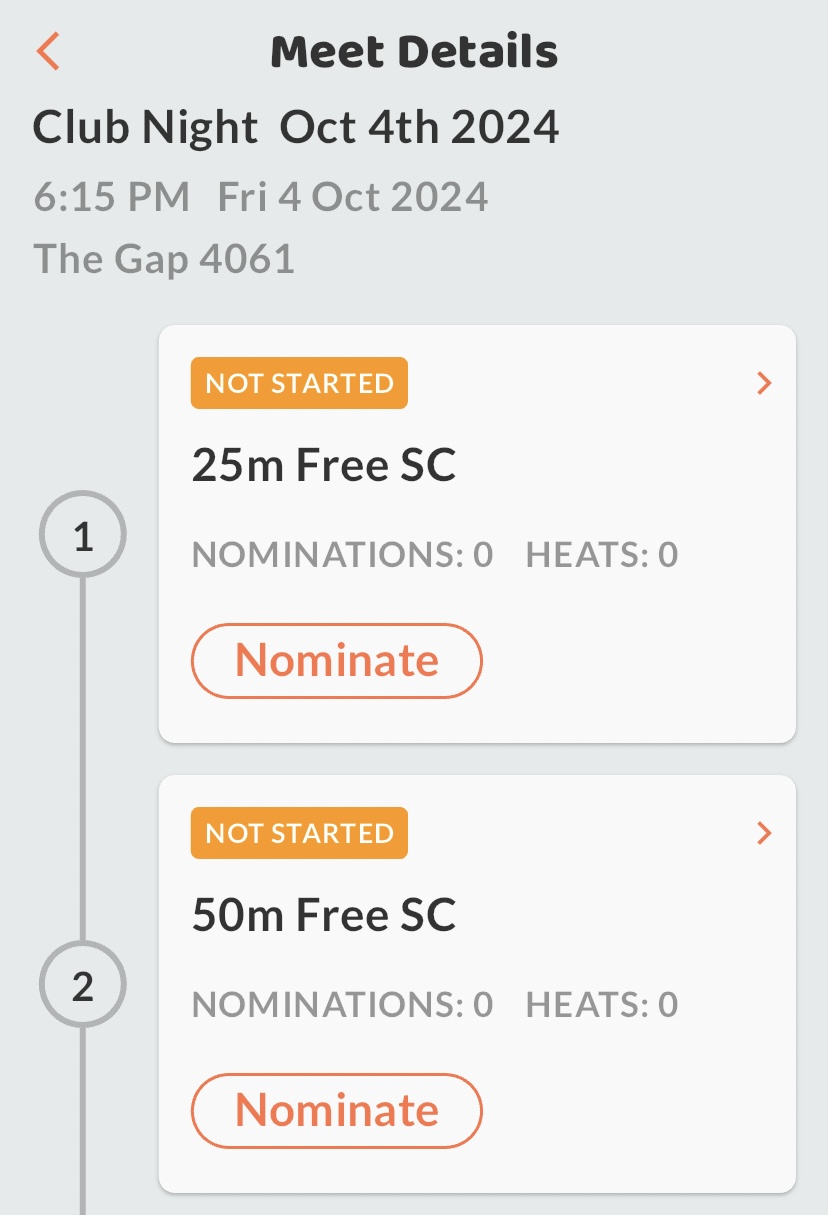Select timeline marker number 1

pos(83,536)
